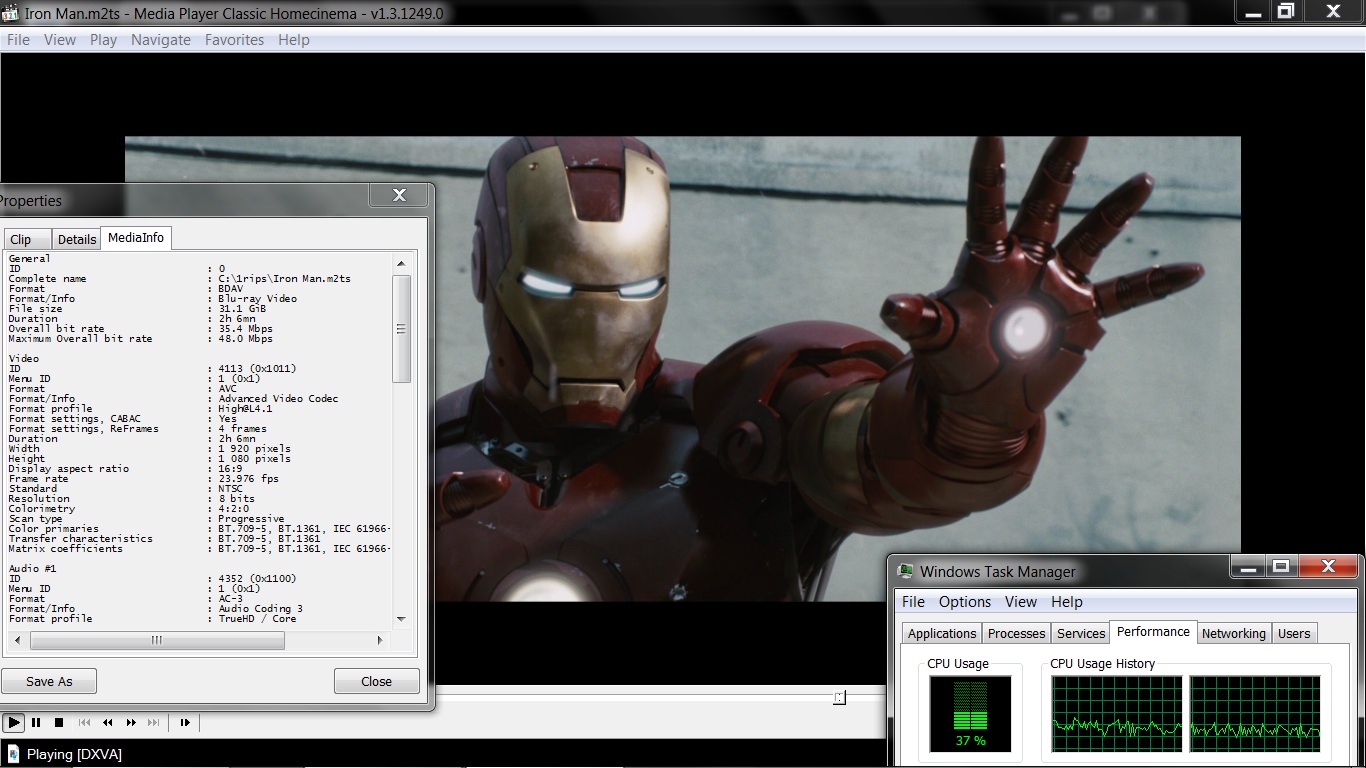Open the Navigate menu
The image size is (1366, 768).
point(160,40)
